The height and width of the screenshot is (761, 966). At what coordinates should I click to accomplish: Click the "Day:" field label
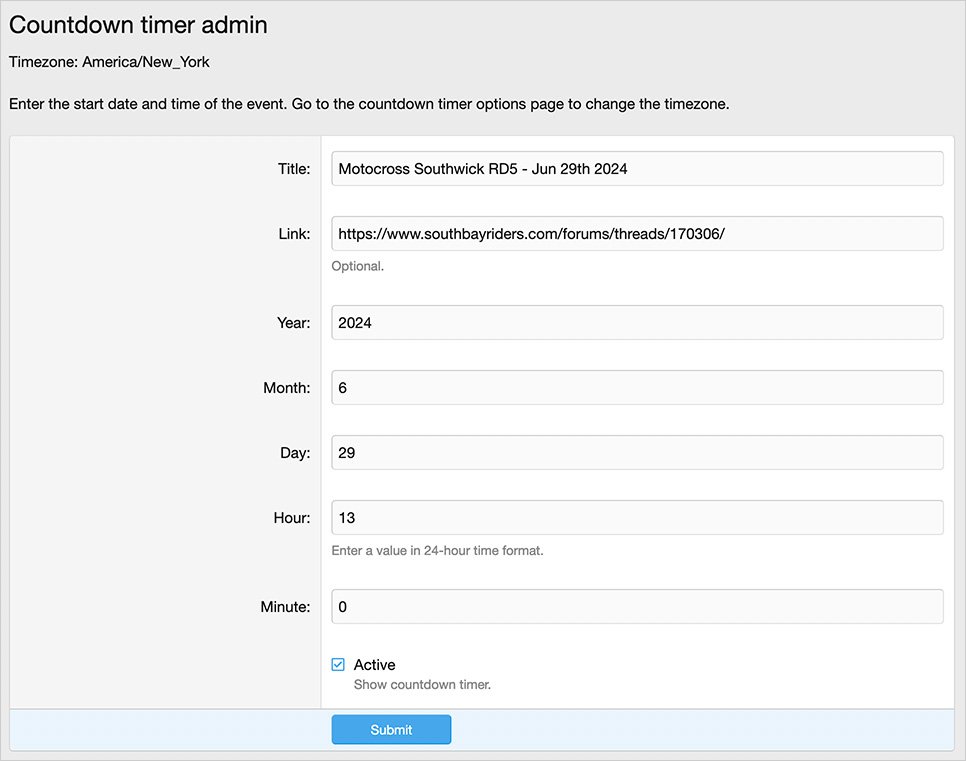click(296, 453)
